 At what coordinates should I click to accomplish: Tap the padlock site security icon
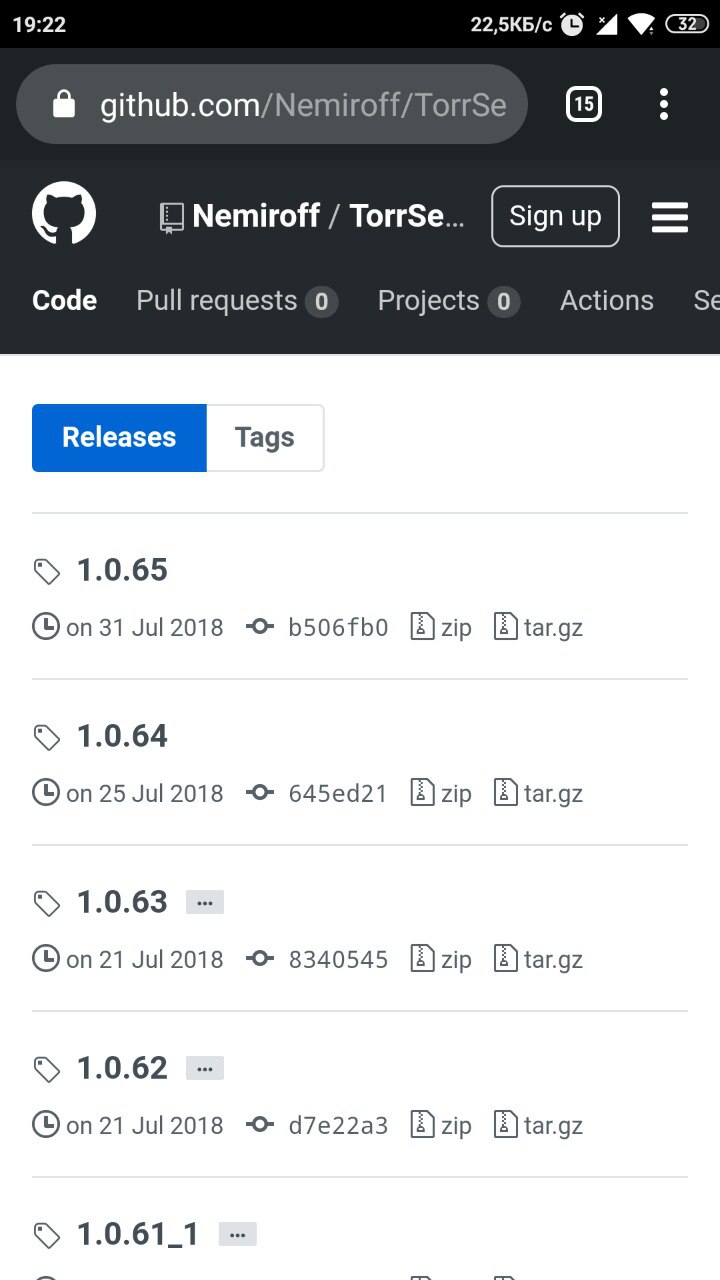(x=64, y=104)
